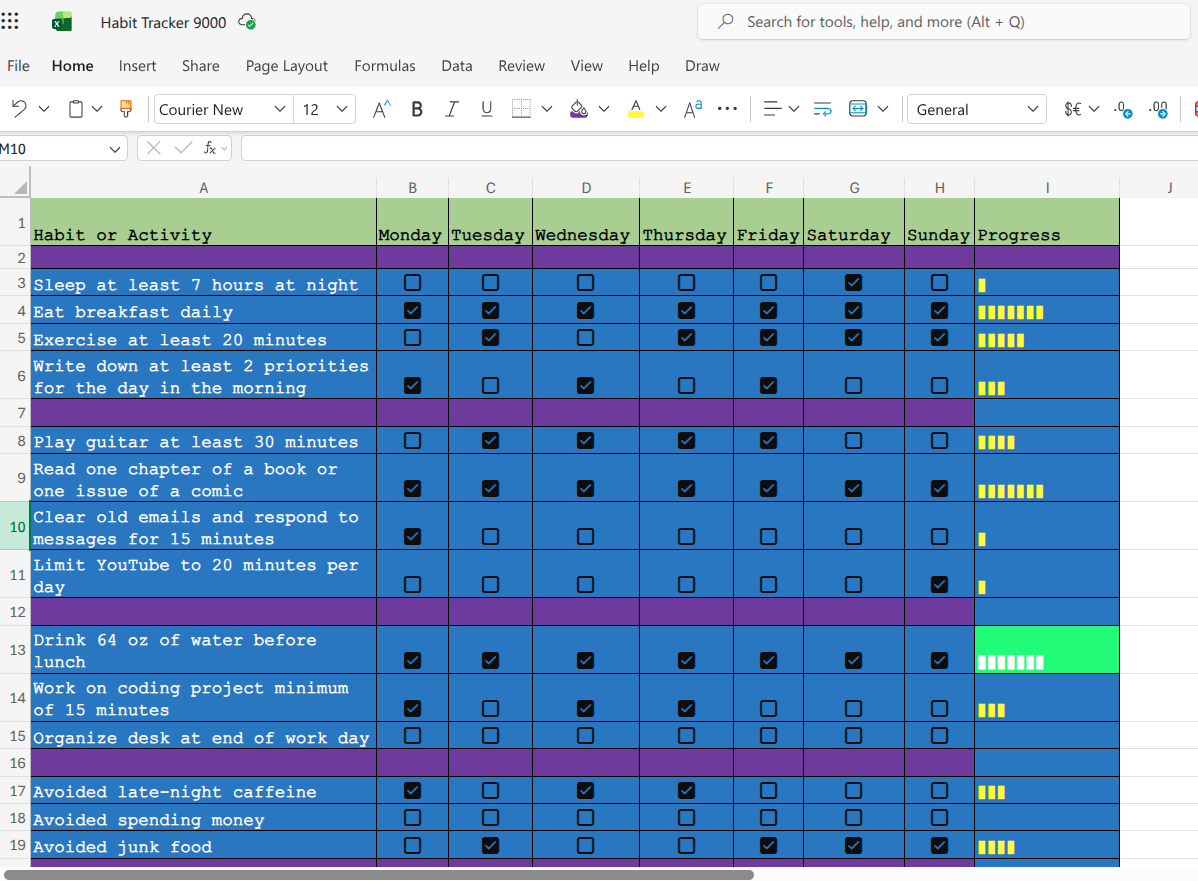
Task: Open the Courier New font dropdown
Action: tap(280, 109)
